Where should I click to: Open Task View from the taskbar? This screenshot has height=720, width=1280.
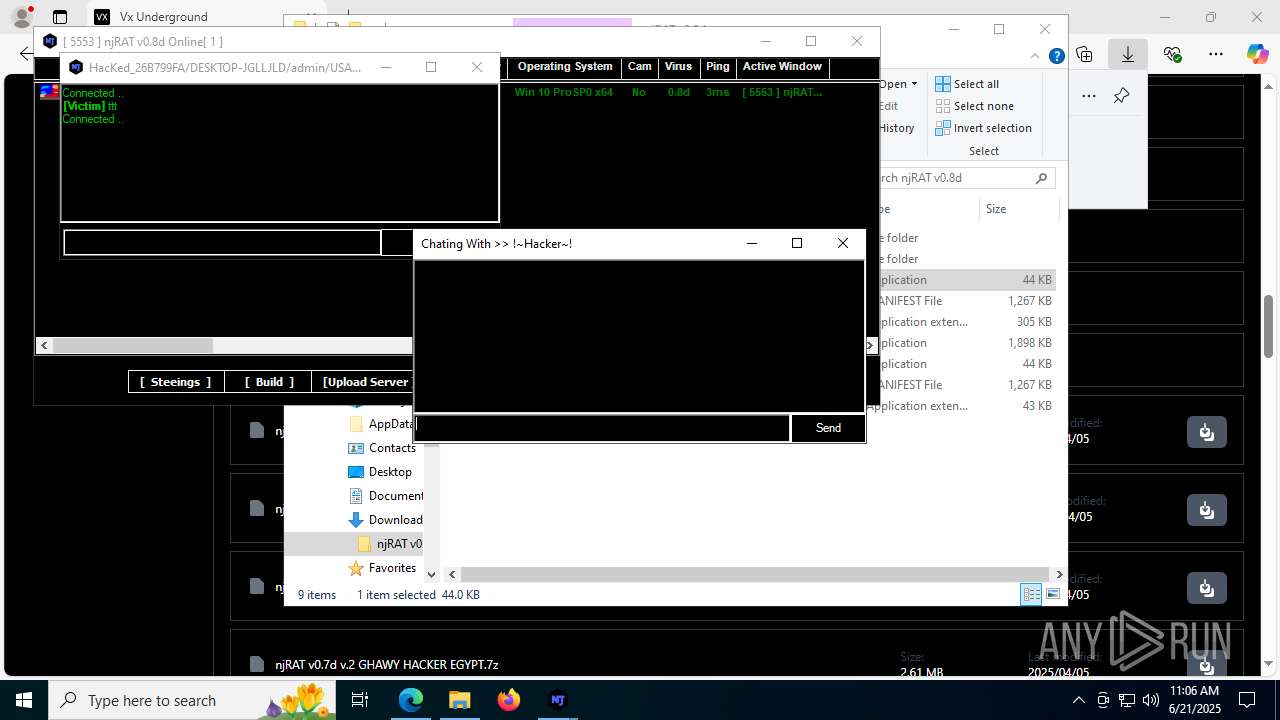click(360, 700)
